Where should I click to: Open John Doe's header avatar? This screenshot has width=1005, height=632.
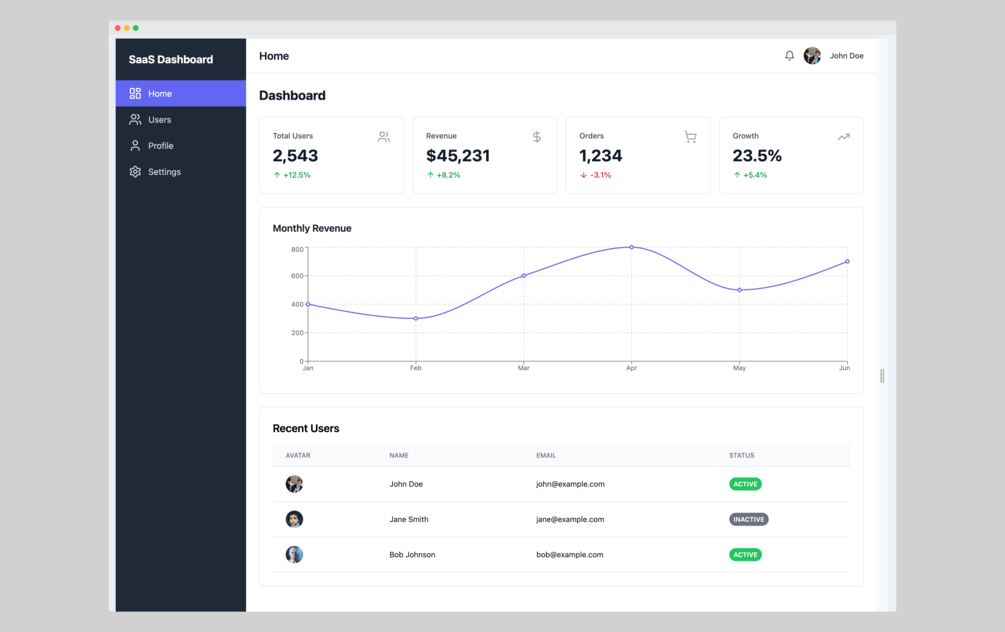coord(812,56)
